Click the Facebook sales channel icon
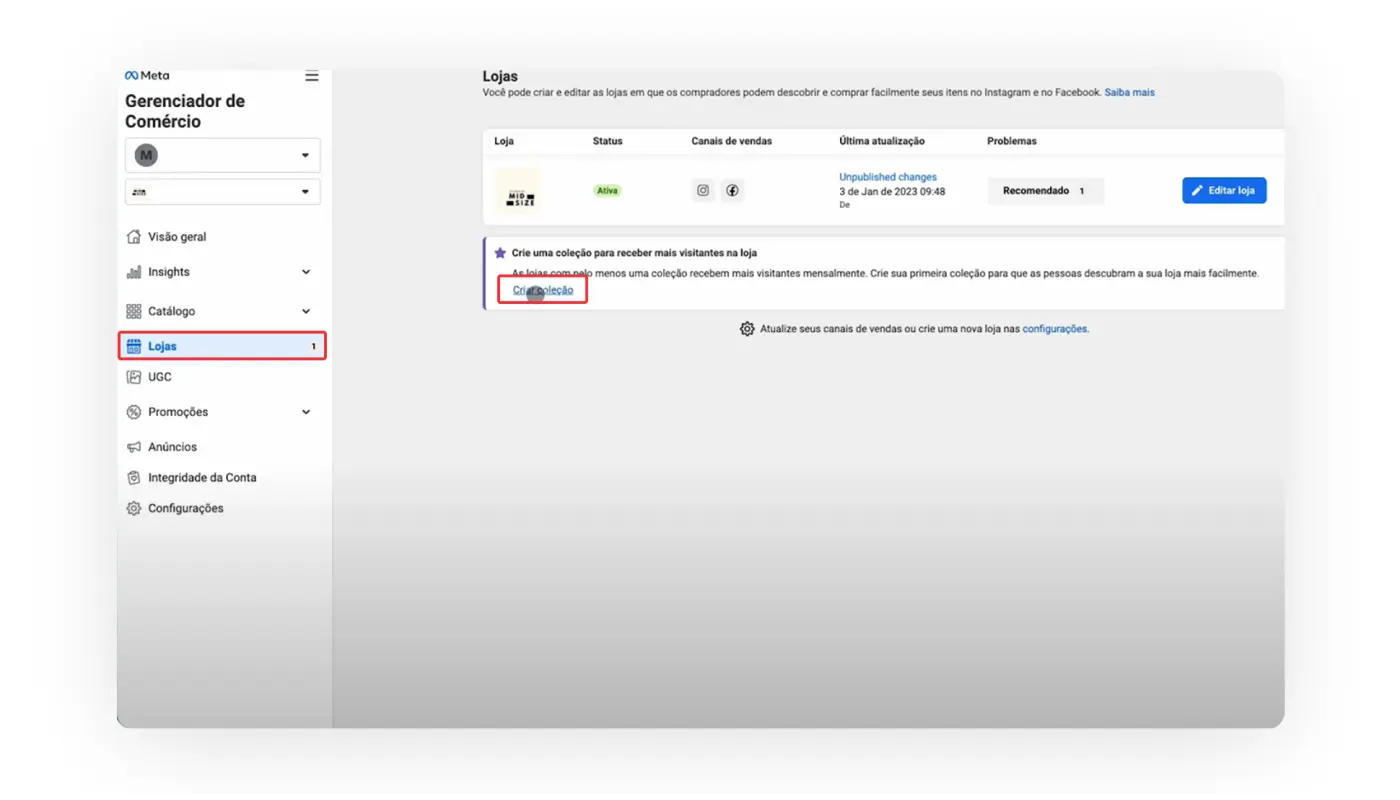 (732, 190)
